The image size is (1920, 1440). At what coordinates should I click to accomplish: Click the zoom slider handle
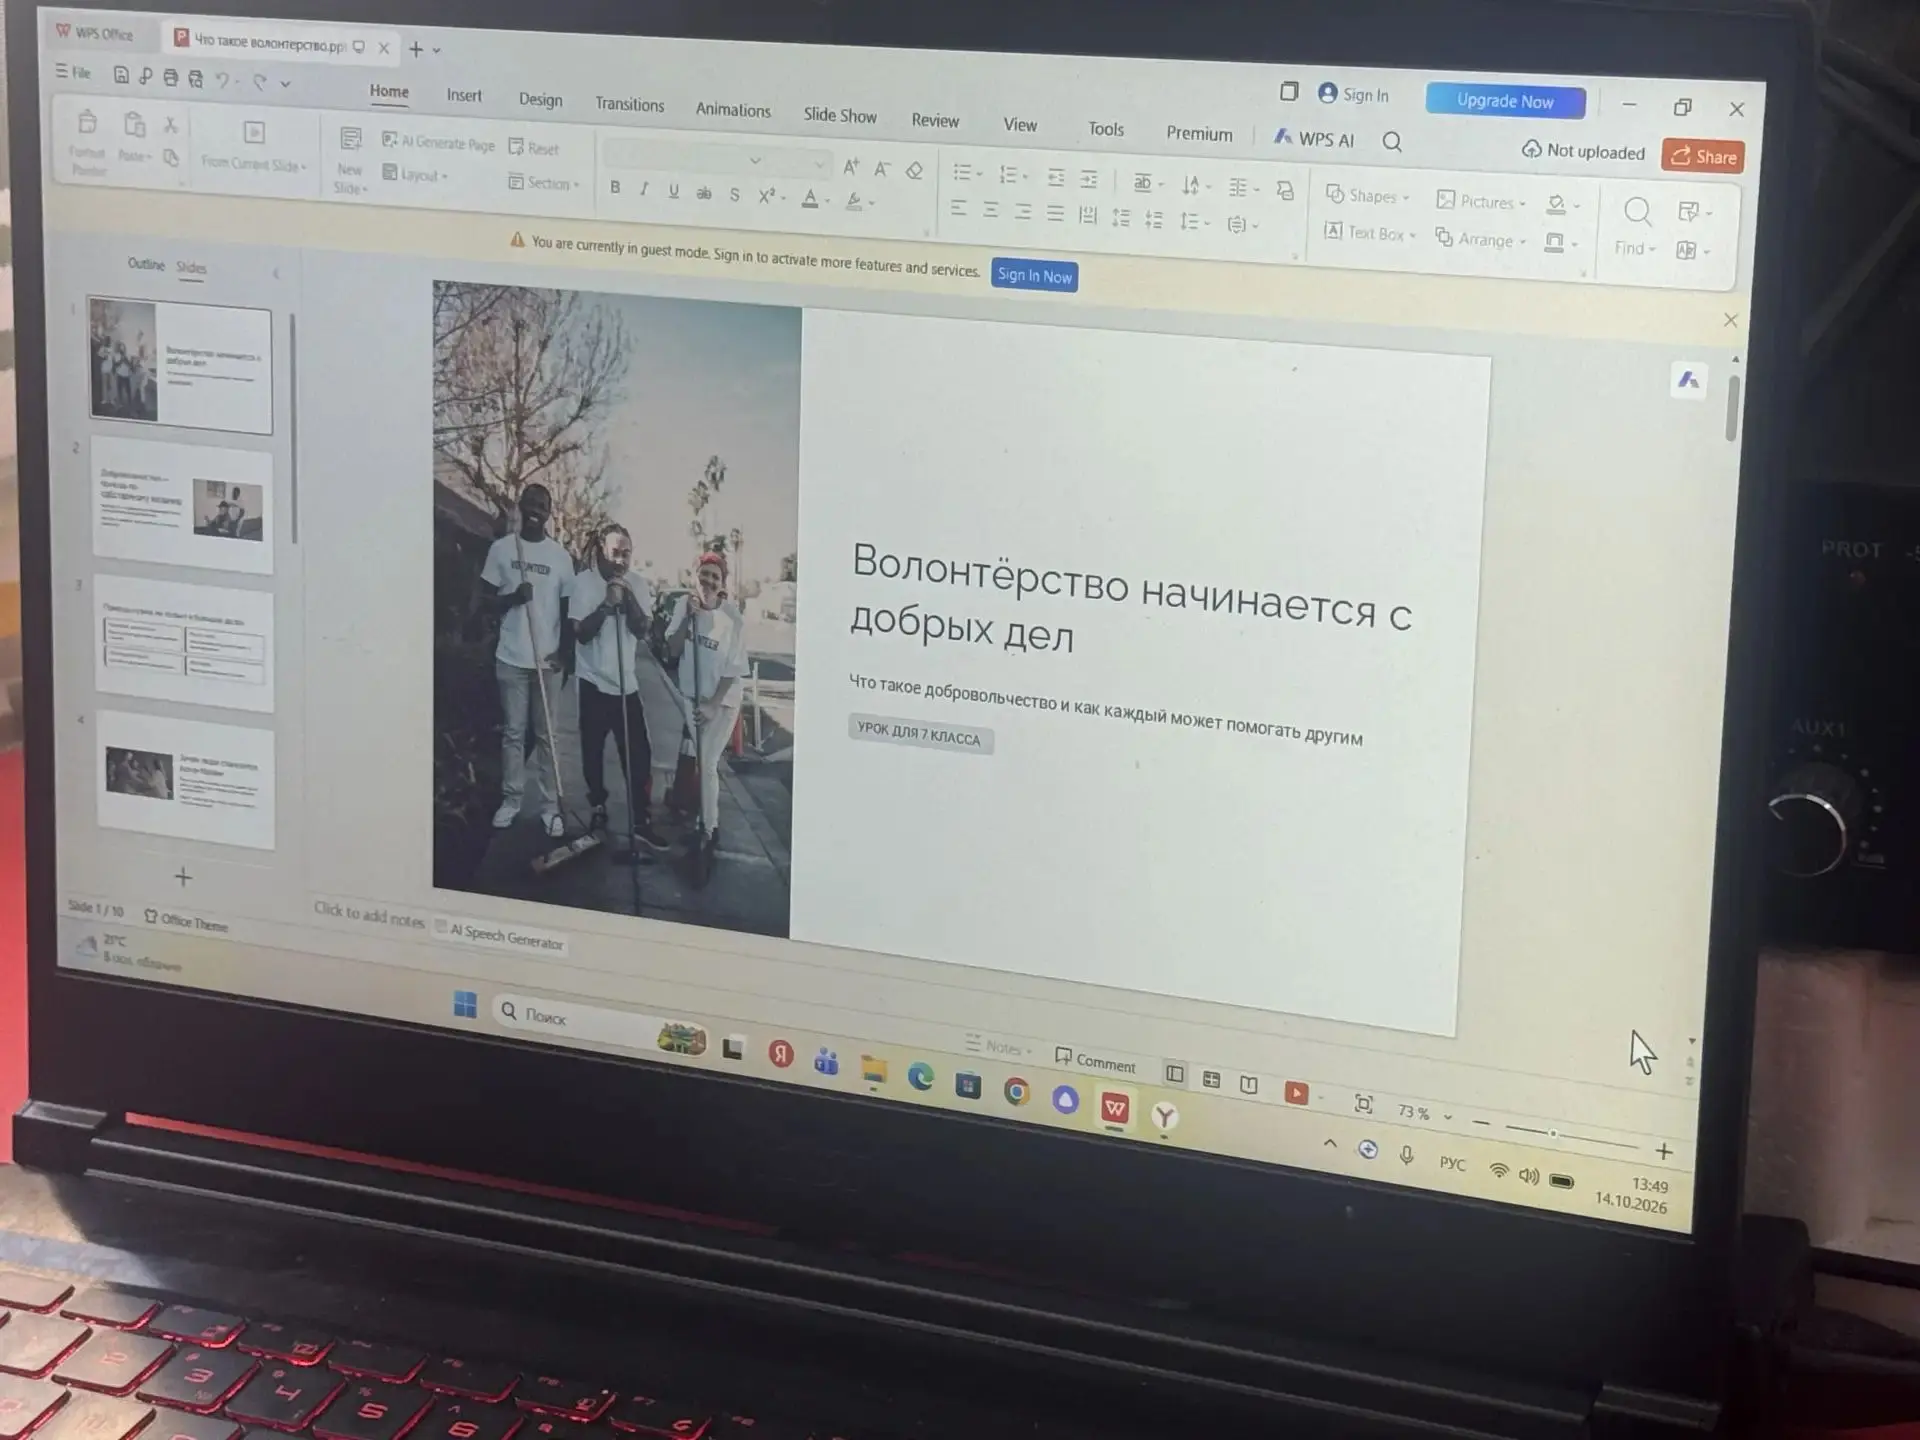pos(1553,1133)
